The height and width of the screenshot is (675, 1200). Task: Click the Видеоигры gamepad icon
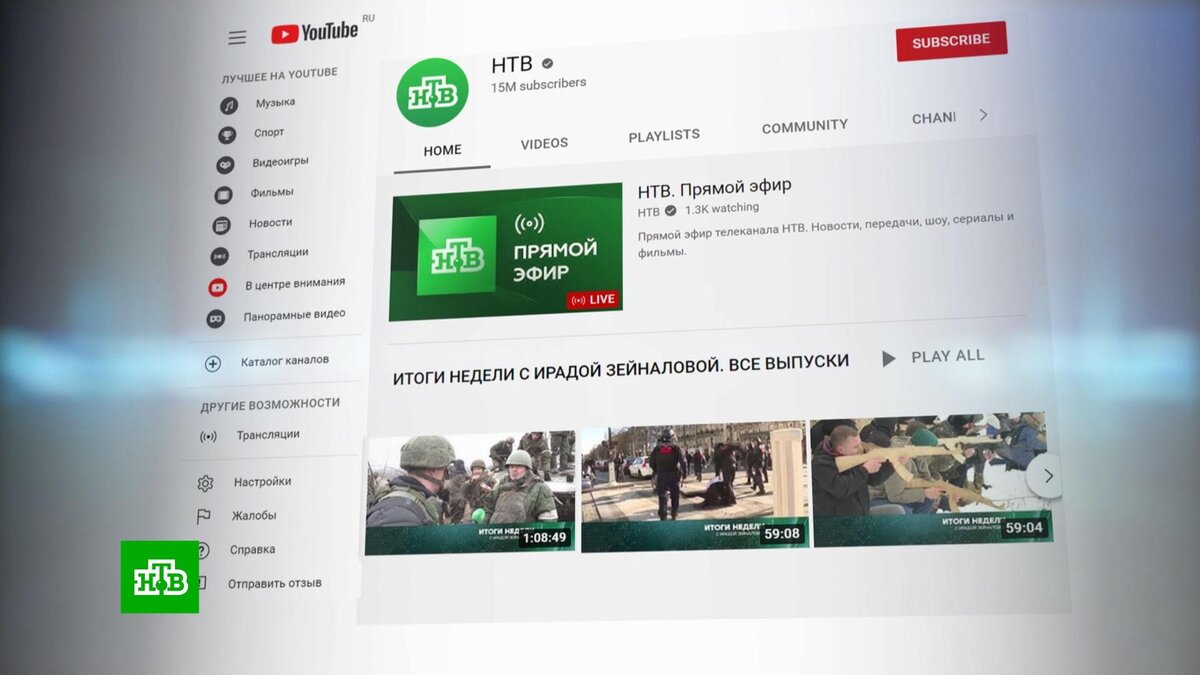point(225,165)
